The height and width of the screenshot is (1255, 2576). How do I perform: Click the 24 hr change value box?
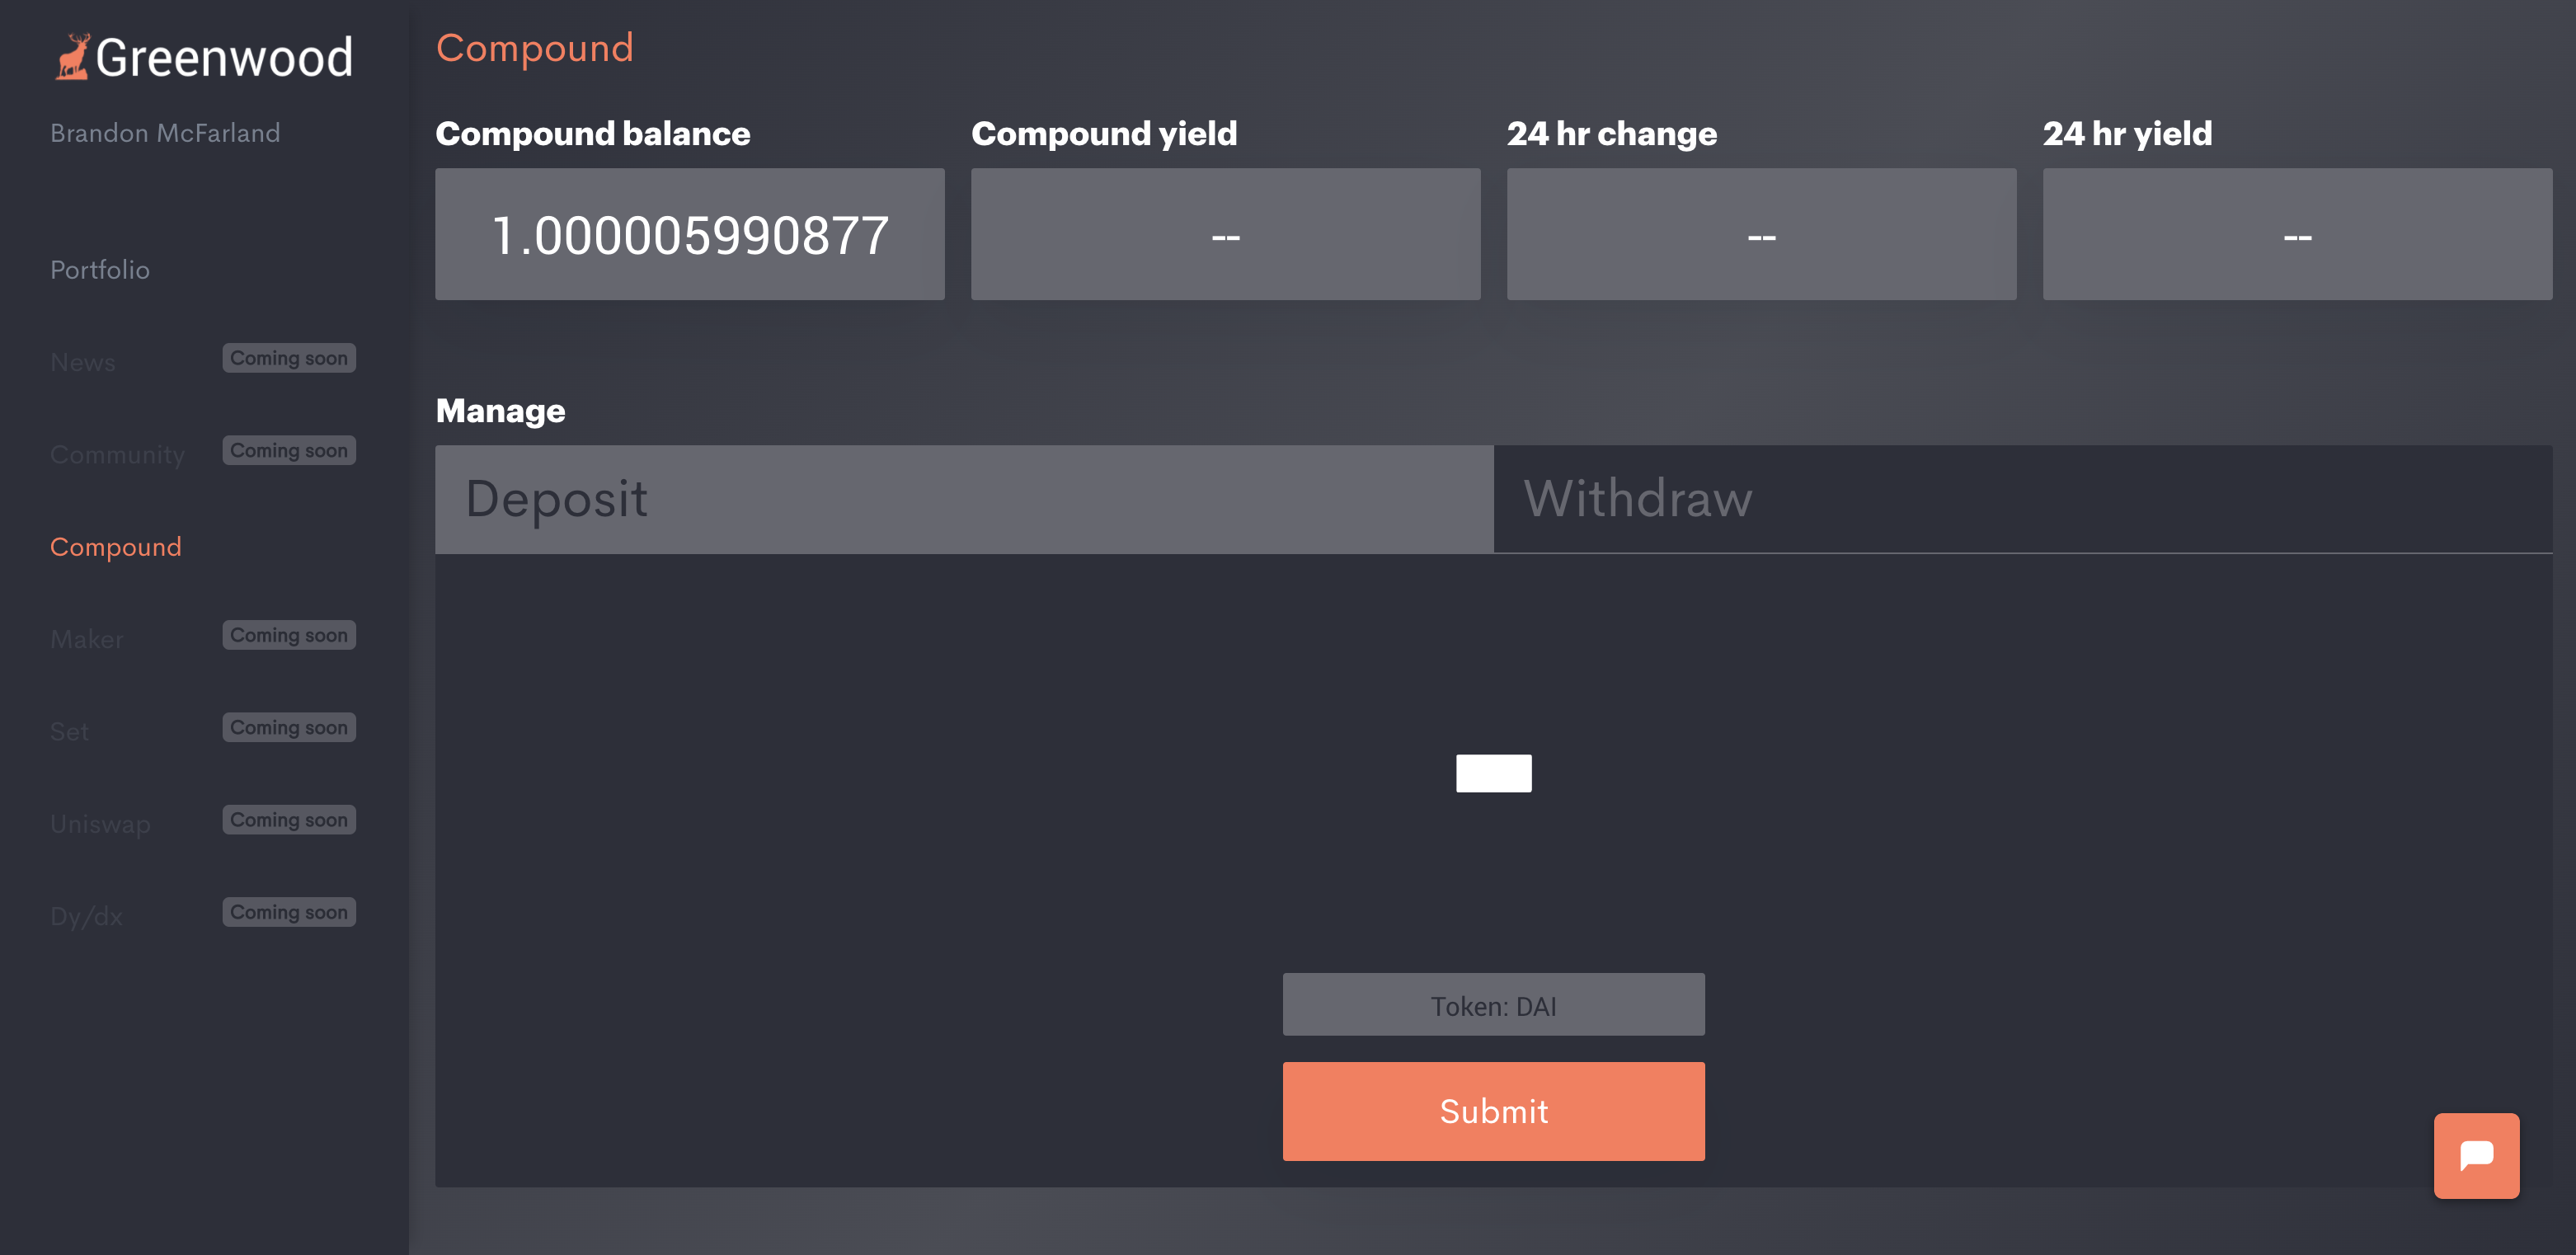tap(1762, 234)
